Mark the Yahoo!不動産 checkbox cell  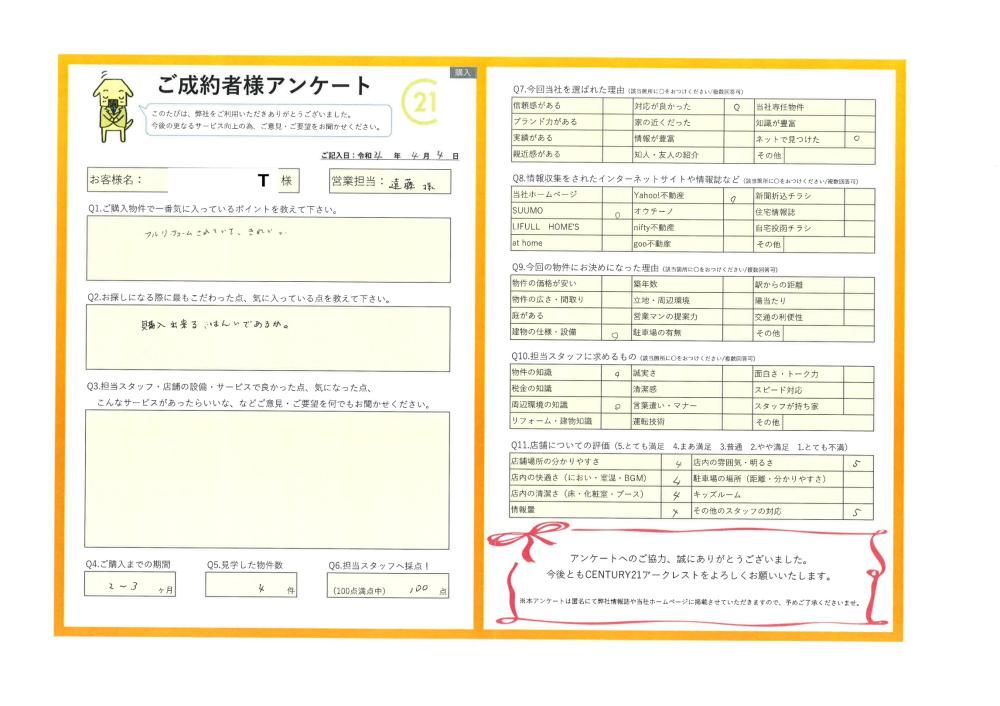pyautogui.click(x=735, y=196)
